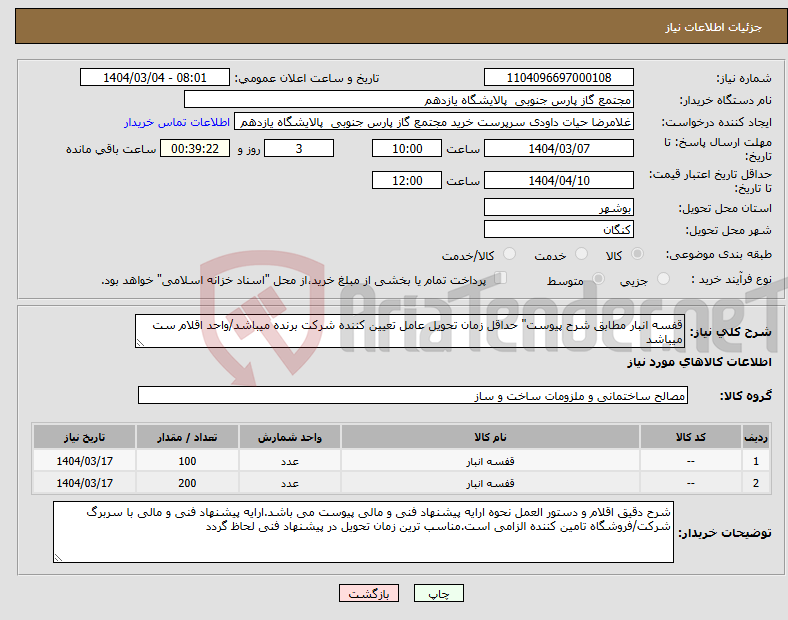Screen dimensions: 788x620
Task: Click the شماره نیاز field 1104096697000108
Action: pos(558,77)
